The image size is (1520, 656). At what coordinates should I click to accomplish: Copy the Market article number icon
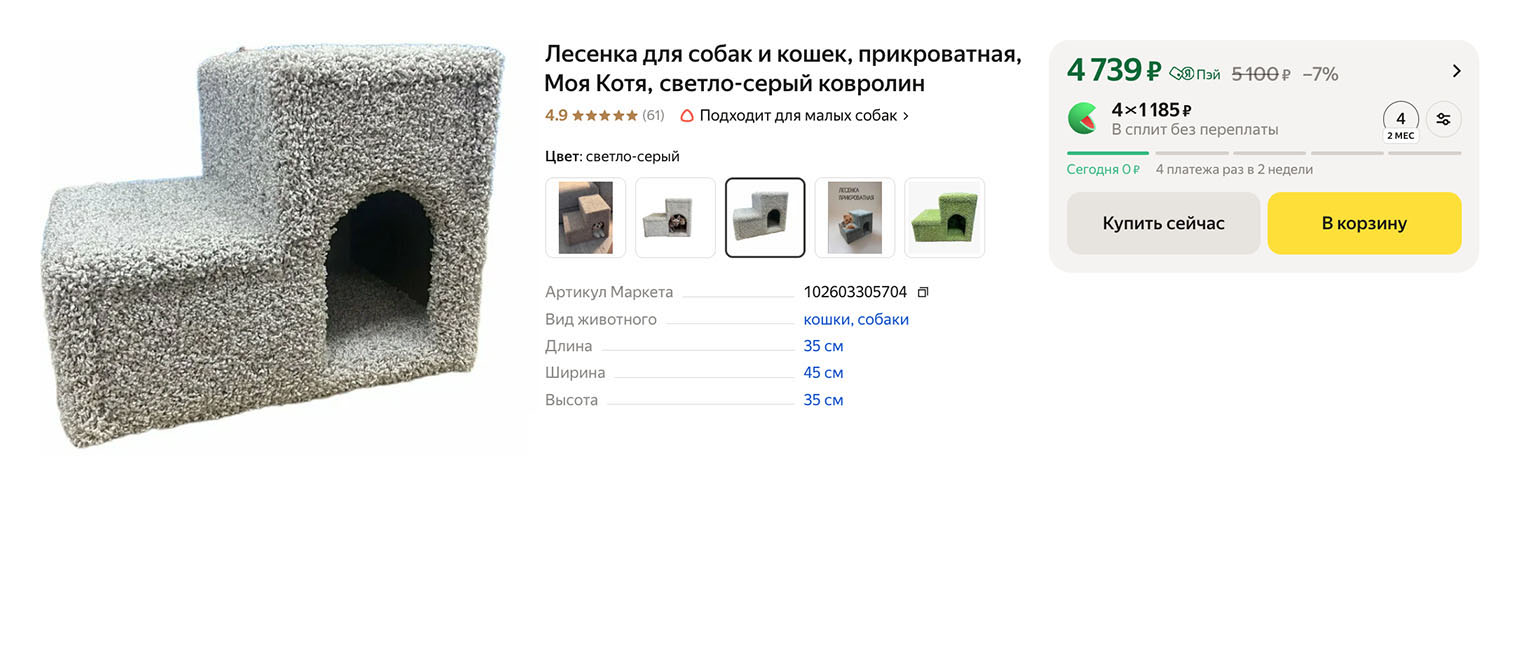coord(923,292)
